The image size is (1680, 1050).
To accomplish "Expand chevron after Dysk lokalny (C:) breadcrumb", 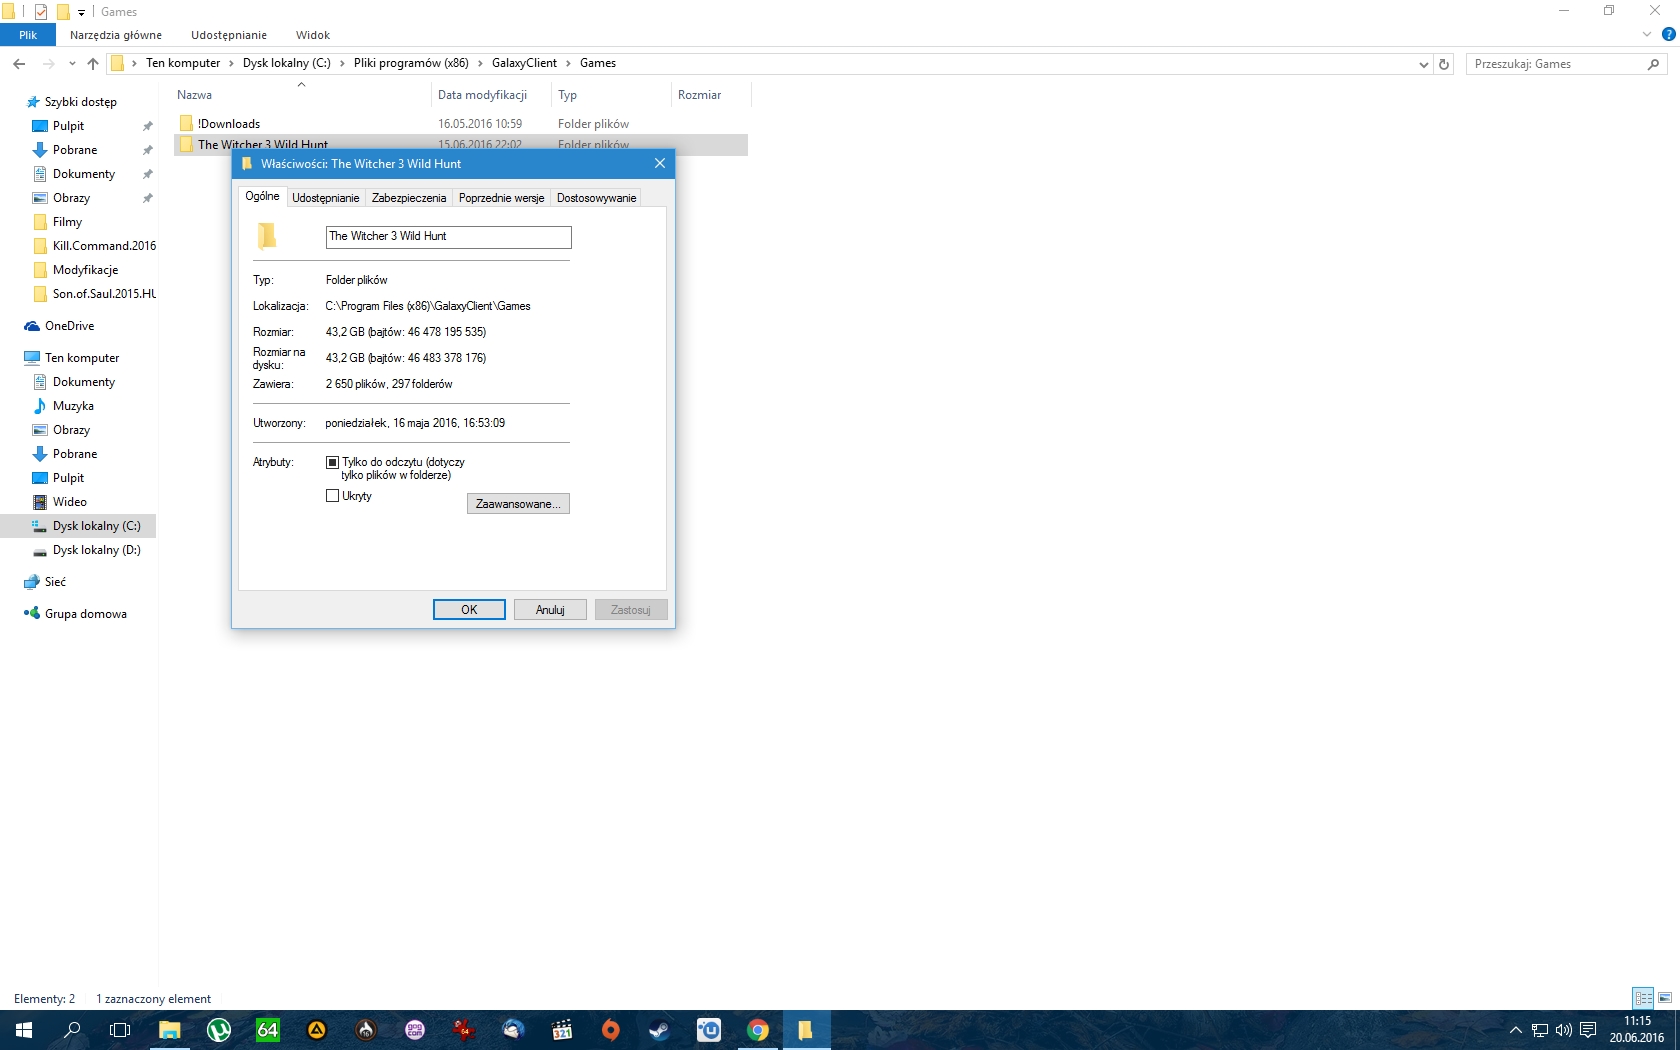I will 342,63.
